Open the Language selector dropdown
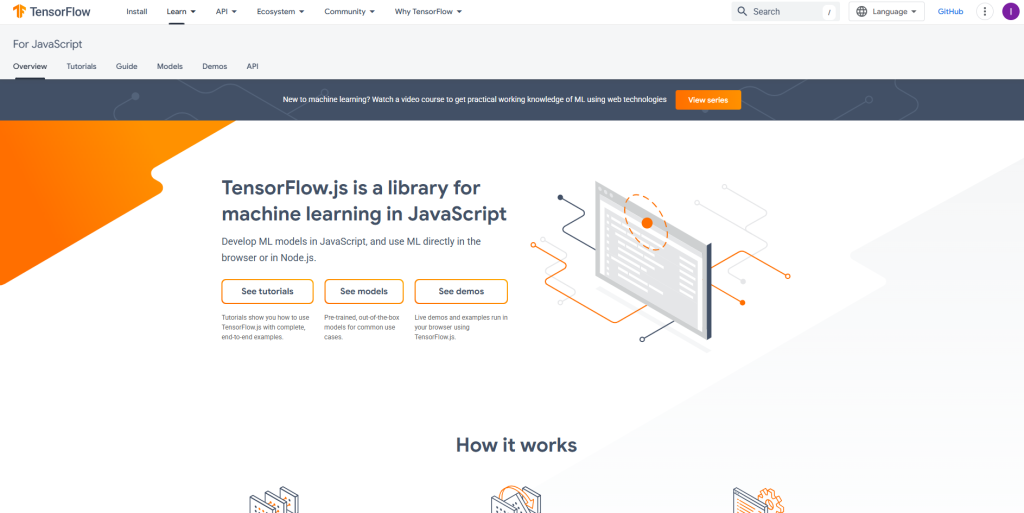The width and height of the screenshot is (1024, 513). (x=886, y=11)
